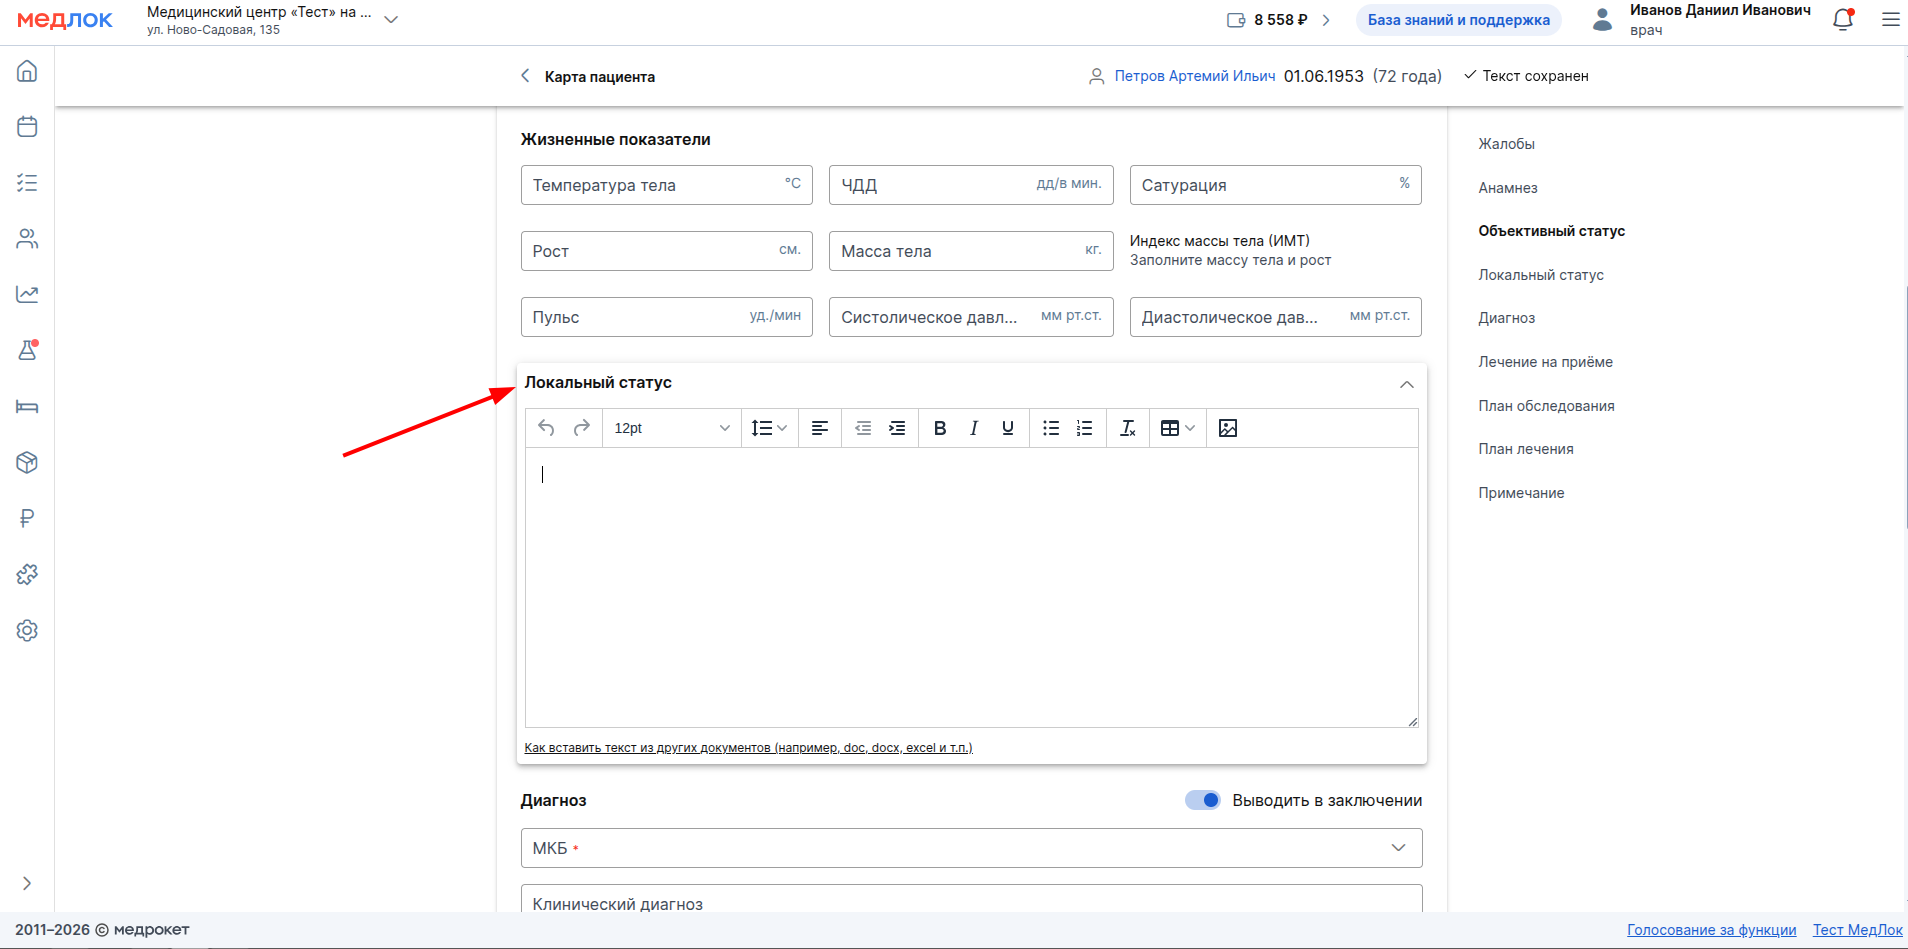The image size is (1908, 949).
Task: Insert an image into the editor
Action: (1228, 428)
